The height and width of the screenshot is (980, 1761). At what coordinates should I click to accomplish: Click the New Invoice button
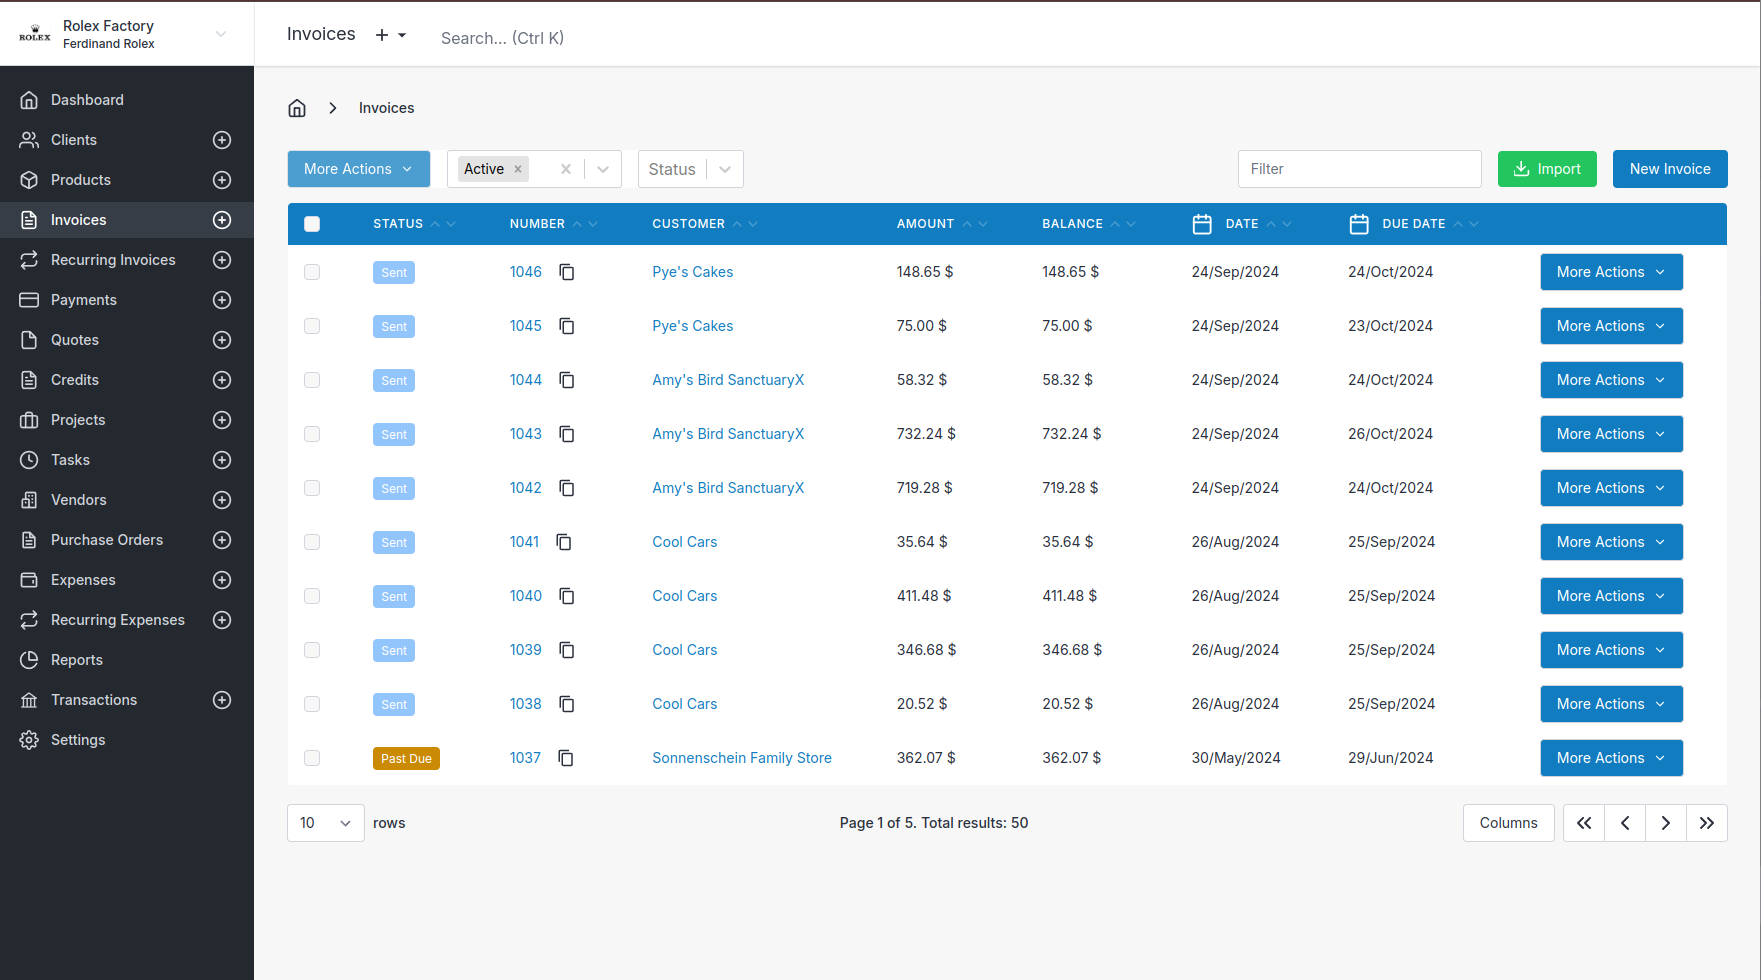coord(1670,169)
